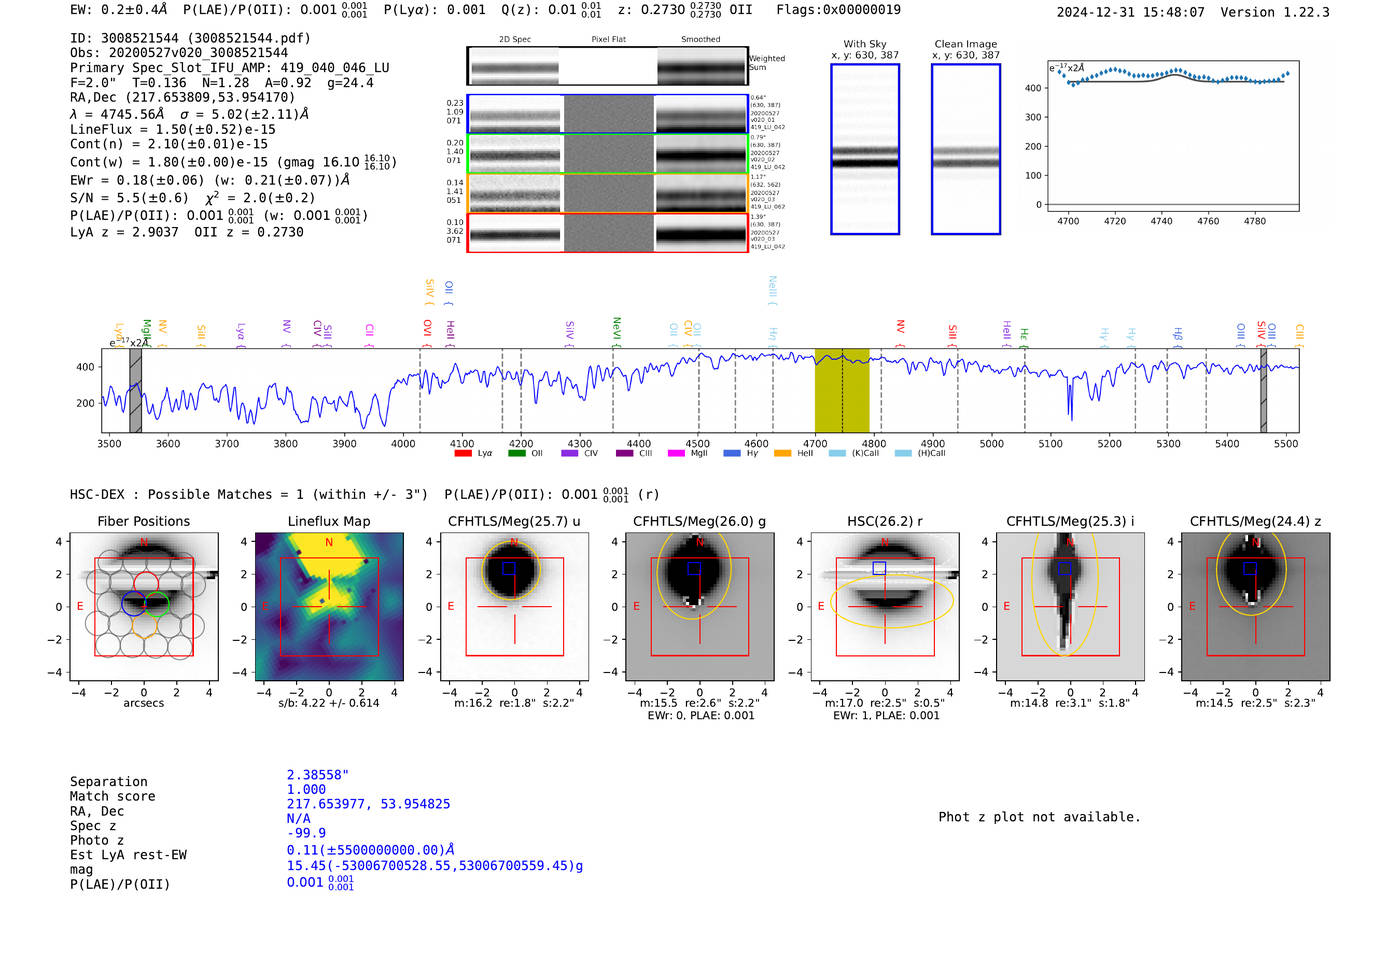Click the Match score value 1.000
This screenshot has width=1400, height=953.
pos(306,789)
